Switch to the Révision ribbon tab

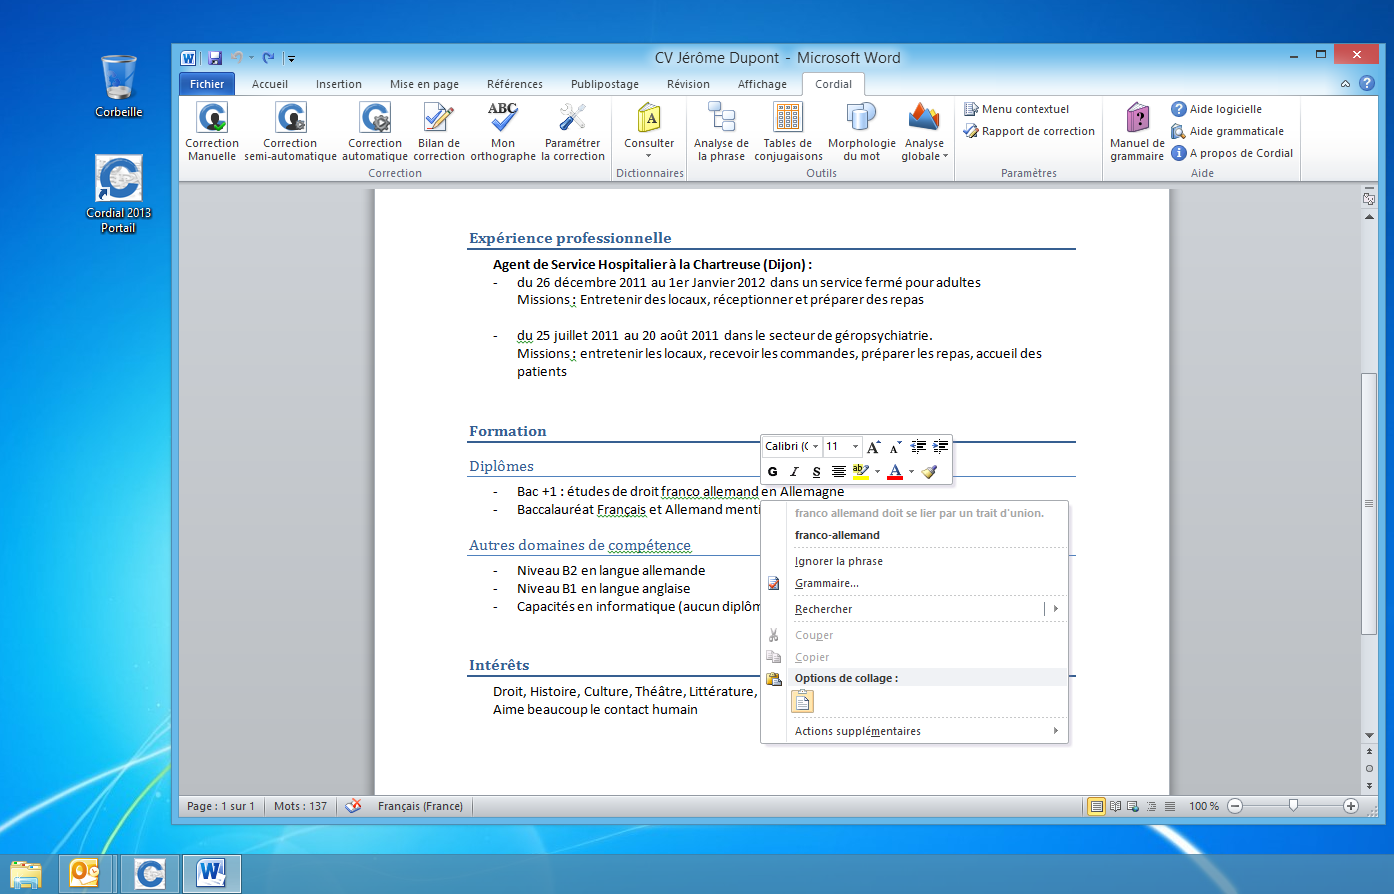click(688, 84)
